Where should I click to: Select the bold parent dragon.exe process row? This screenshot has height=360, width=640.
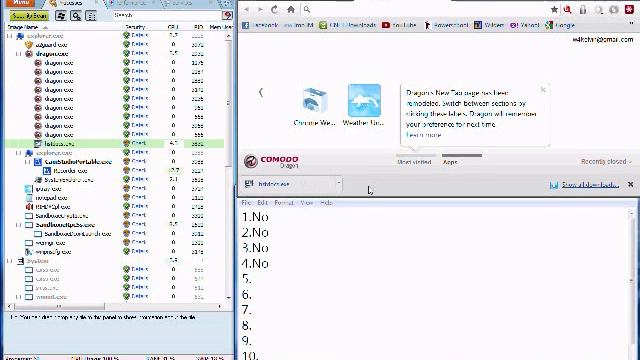coord(114,54)
